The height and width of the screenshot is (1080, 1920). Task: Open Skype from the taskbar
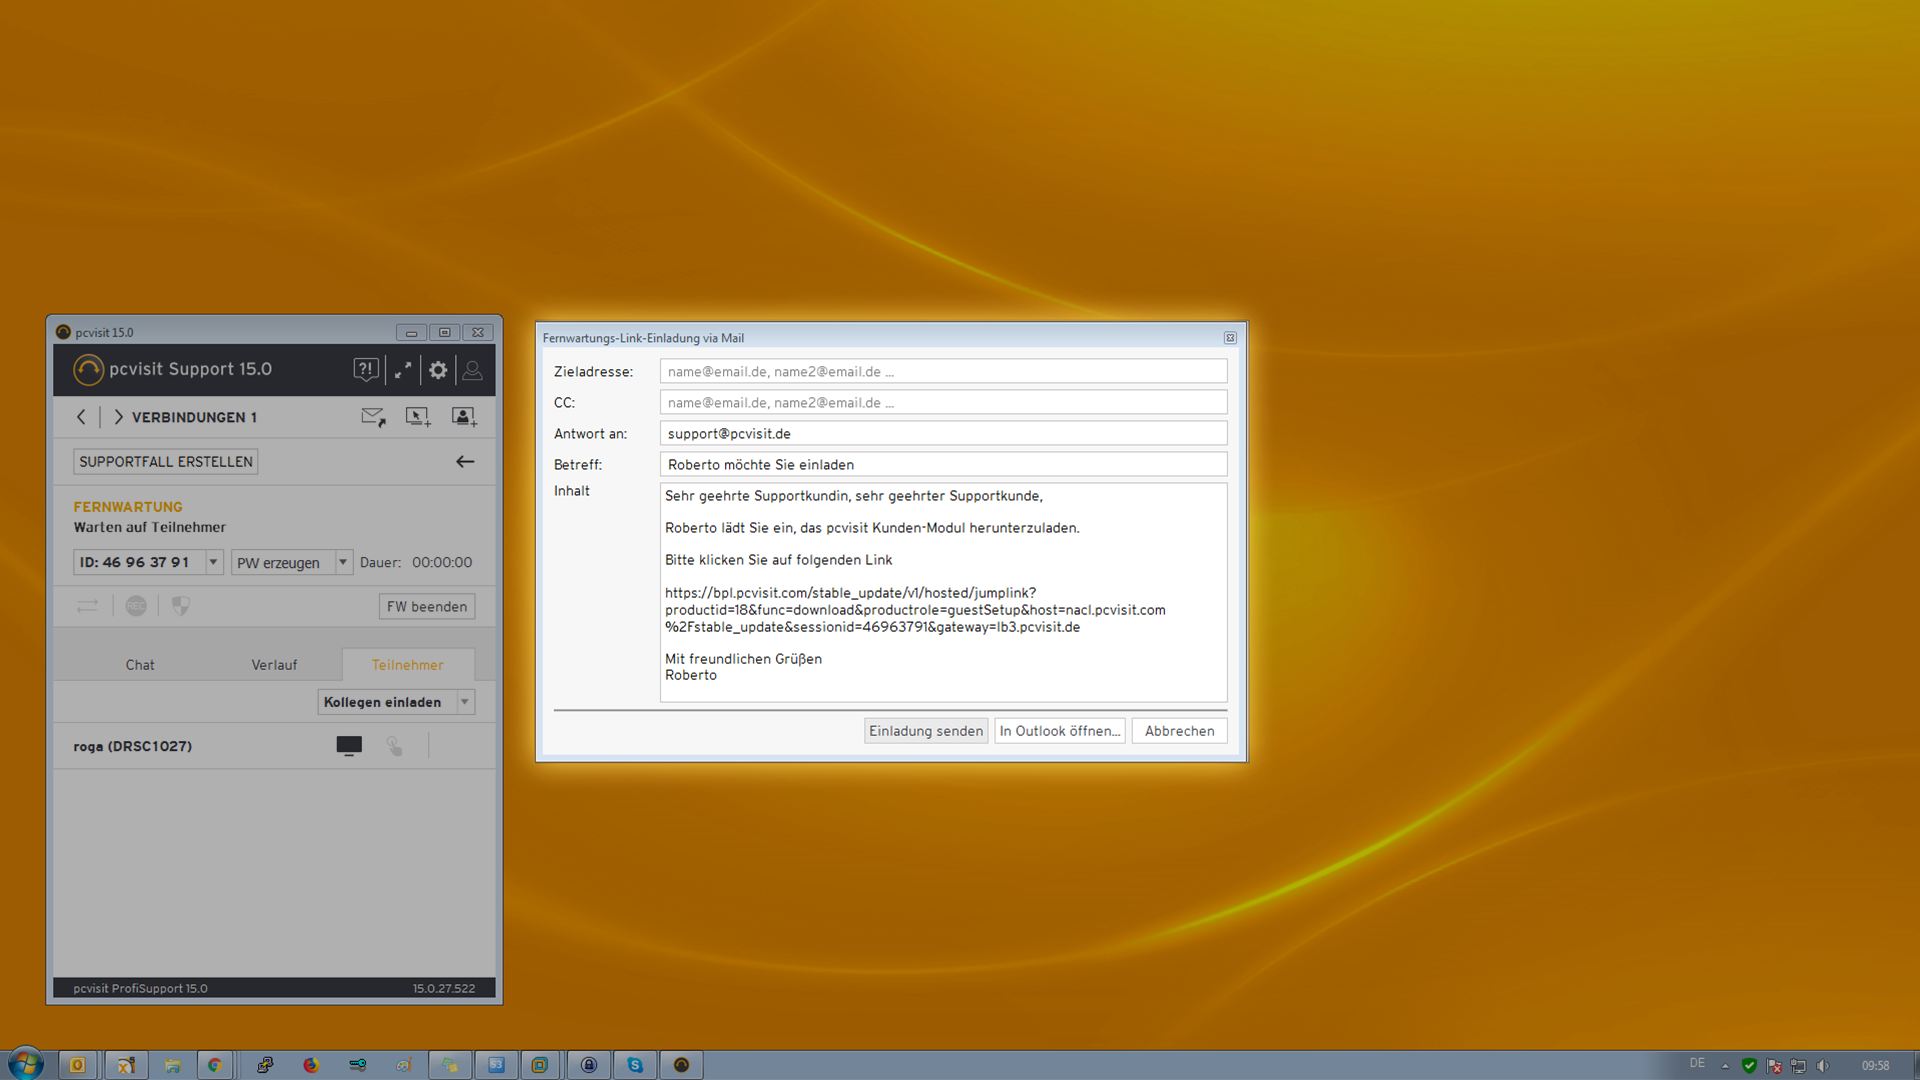point(635,1065)
